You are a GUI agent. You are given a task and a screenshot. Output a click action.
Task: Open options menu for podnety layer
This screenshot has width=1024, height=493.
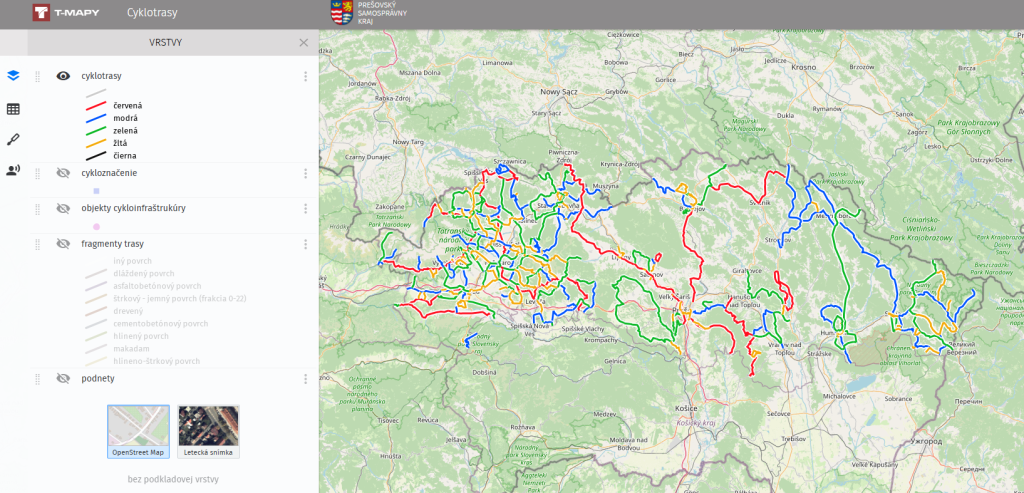[x=305, y=378]
